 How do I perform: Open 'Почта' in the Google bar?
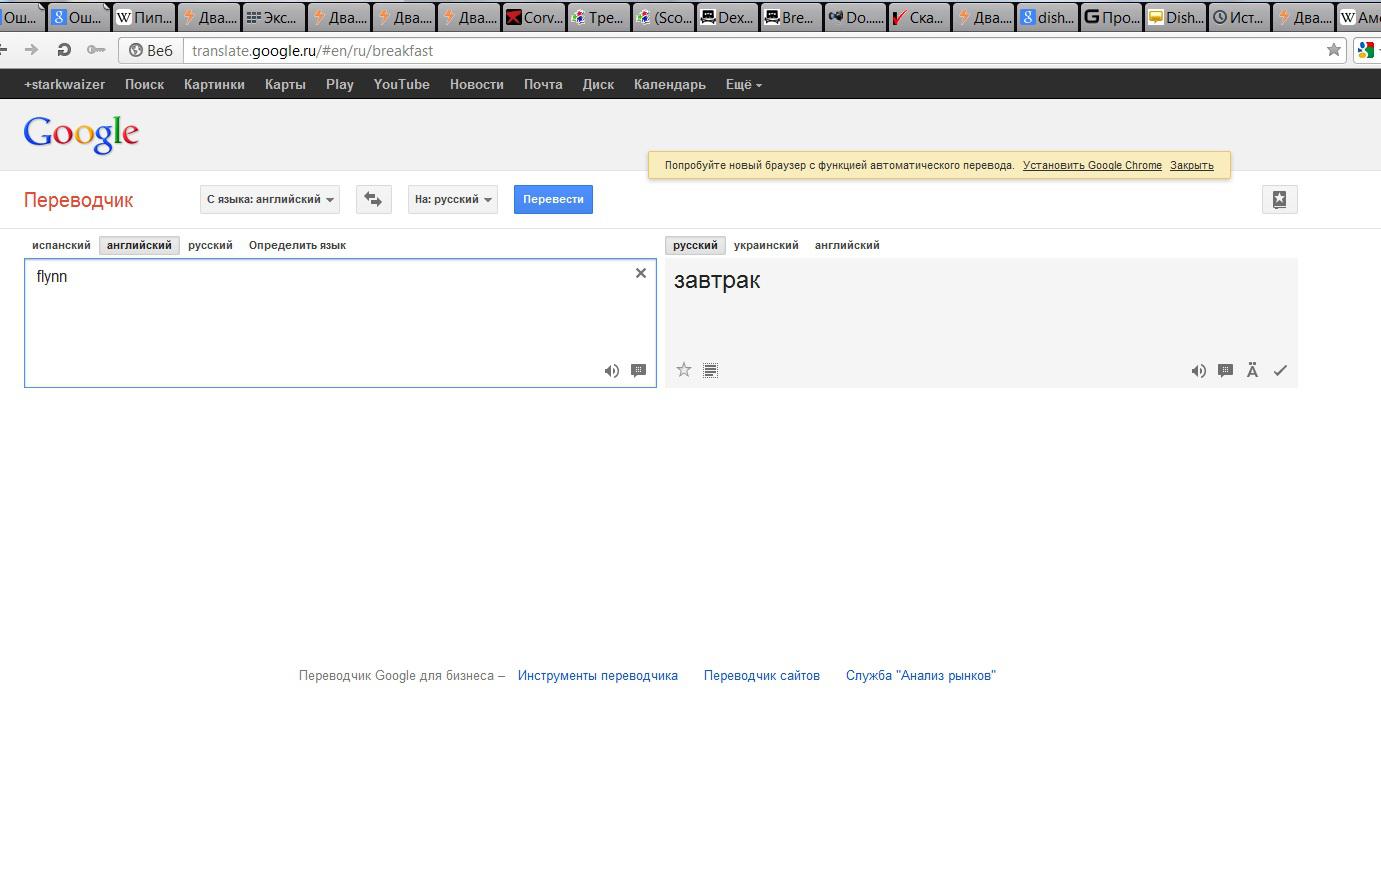(543, 84)
